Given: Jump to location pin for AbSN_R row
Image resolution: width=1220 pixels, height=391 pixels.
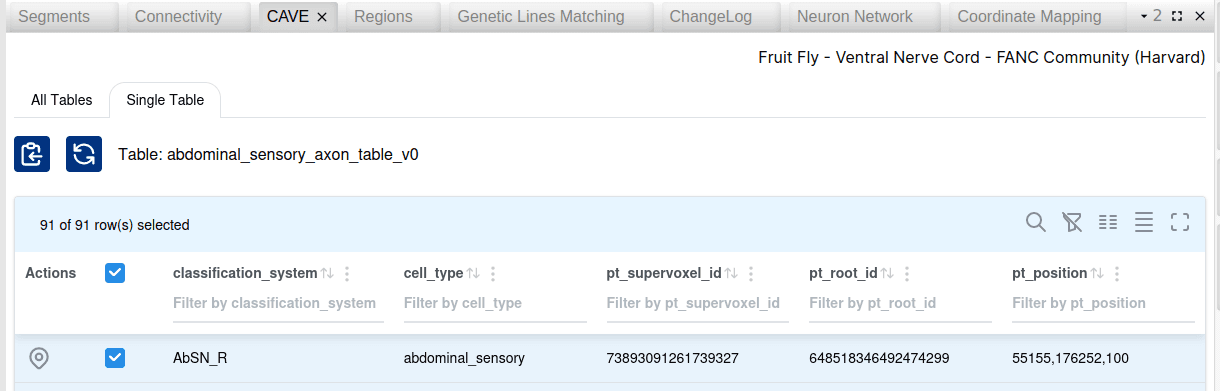Looking at the screenshot, I should click(x=39, y=357).
